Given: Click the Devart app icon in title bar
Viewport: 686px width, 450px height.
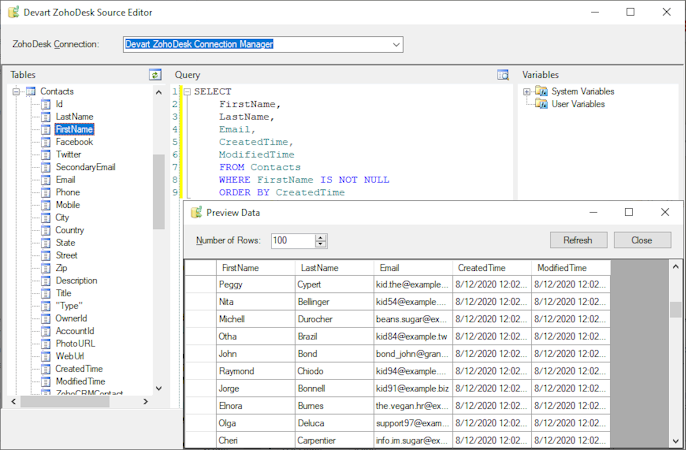Looking at the screenshot, I should point(12,12).
